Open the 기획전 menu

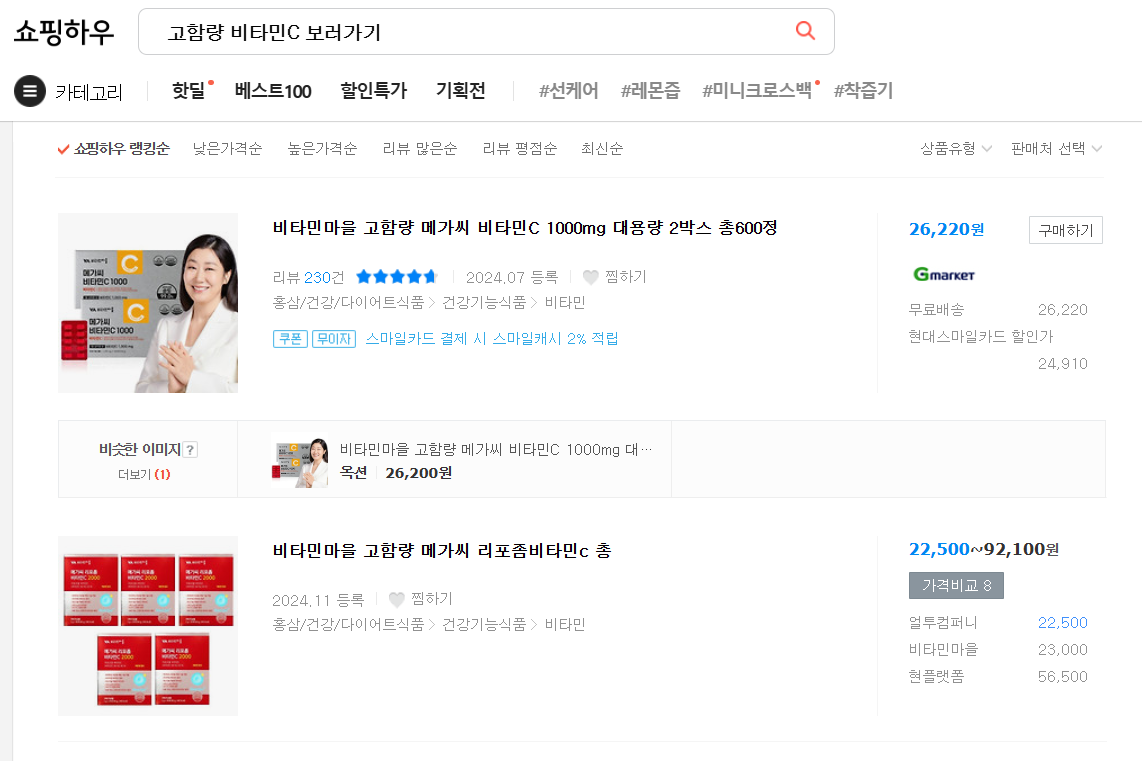point(460,91)
